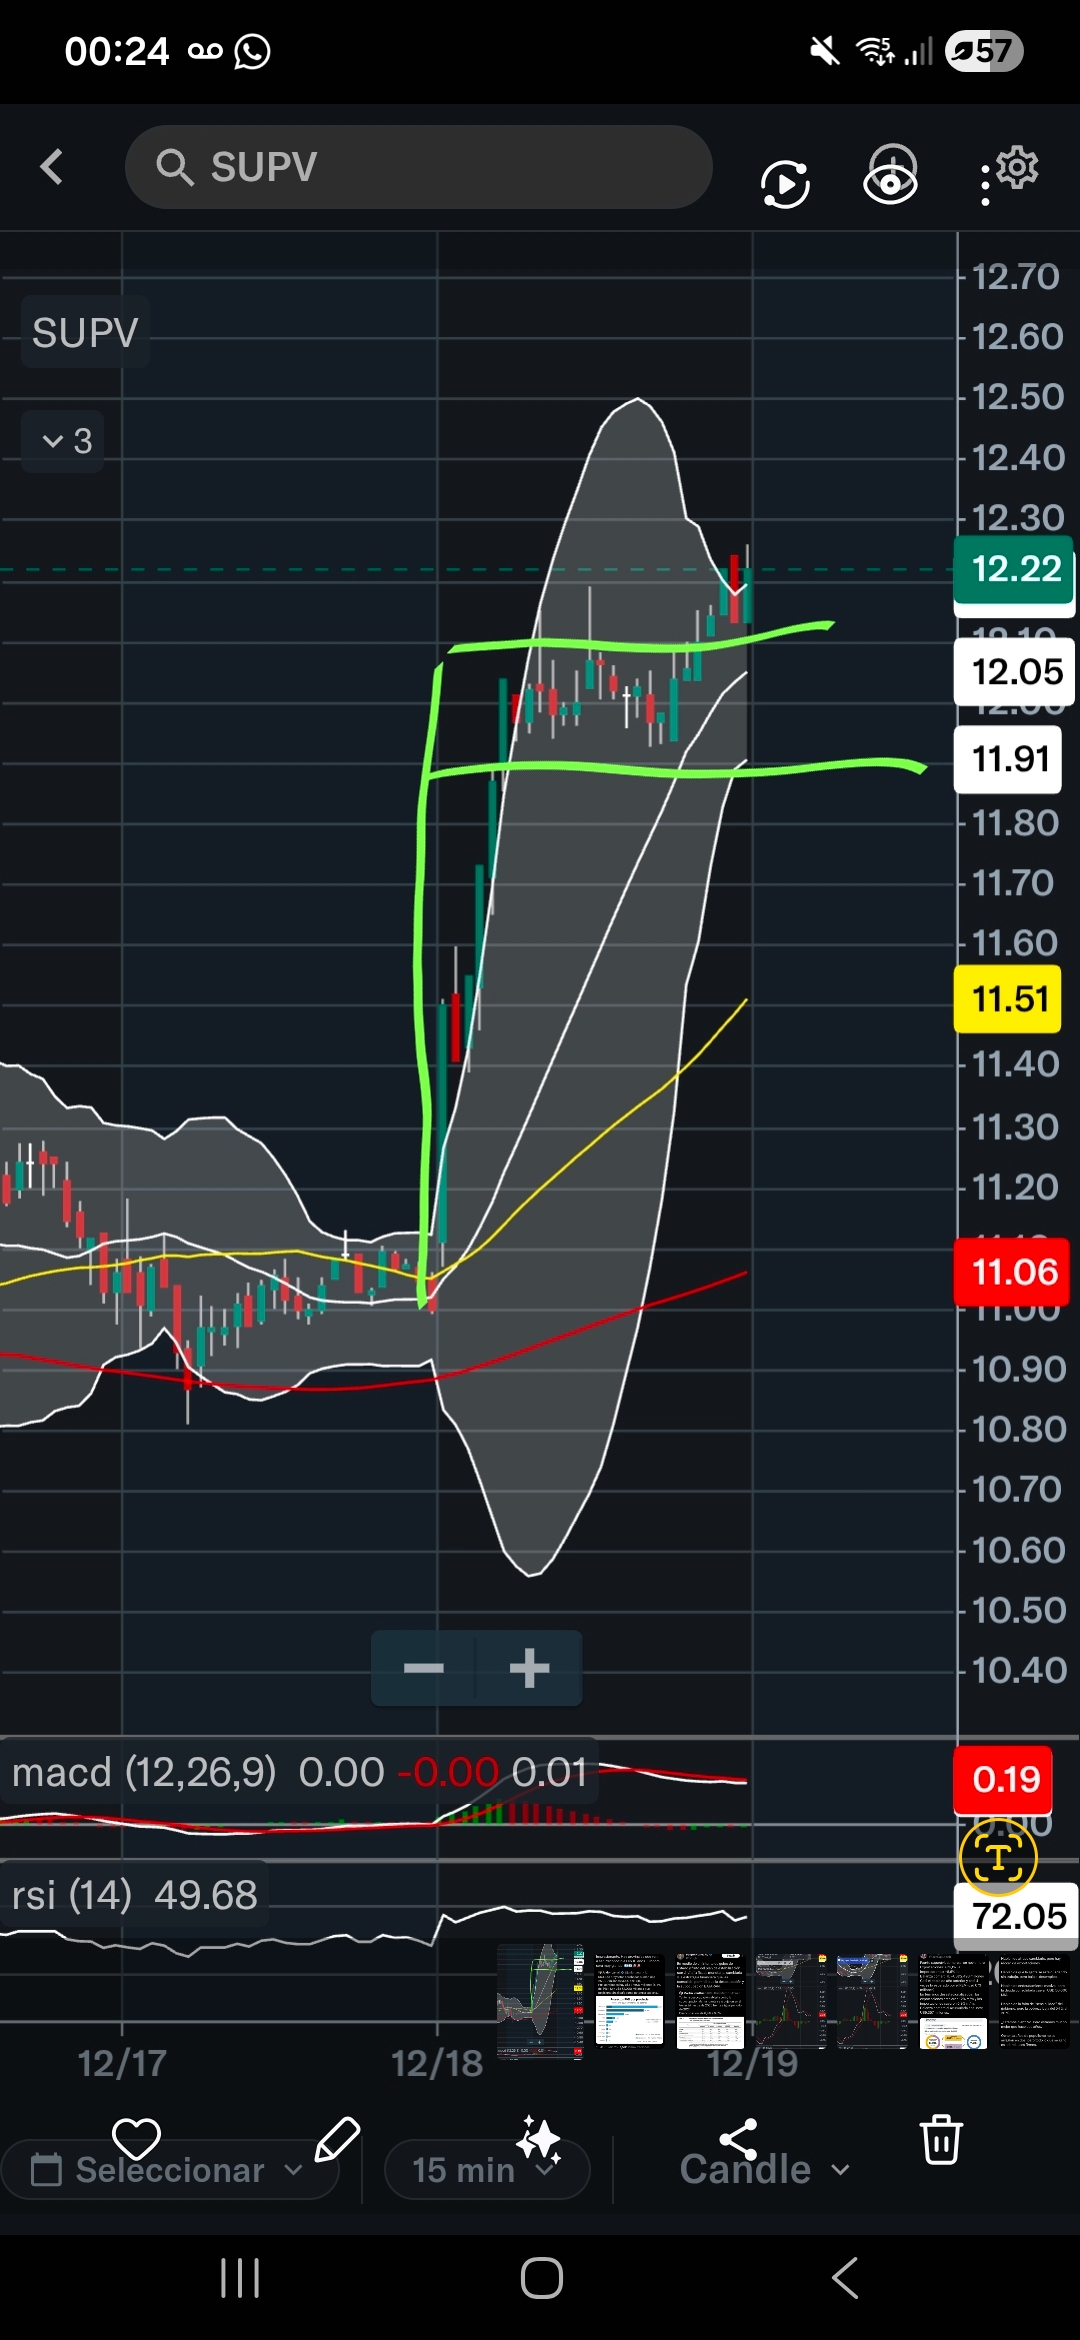This screenshot has height=2340, width=1080.
Task: Expand the collapsed indicators list showing 3
Action: (x=66, y=441)
